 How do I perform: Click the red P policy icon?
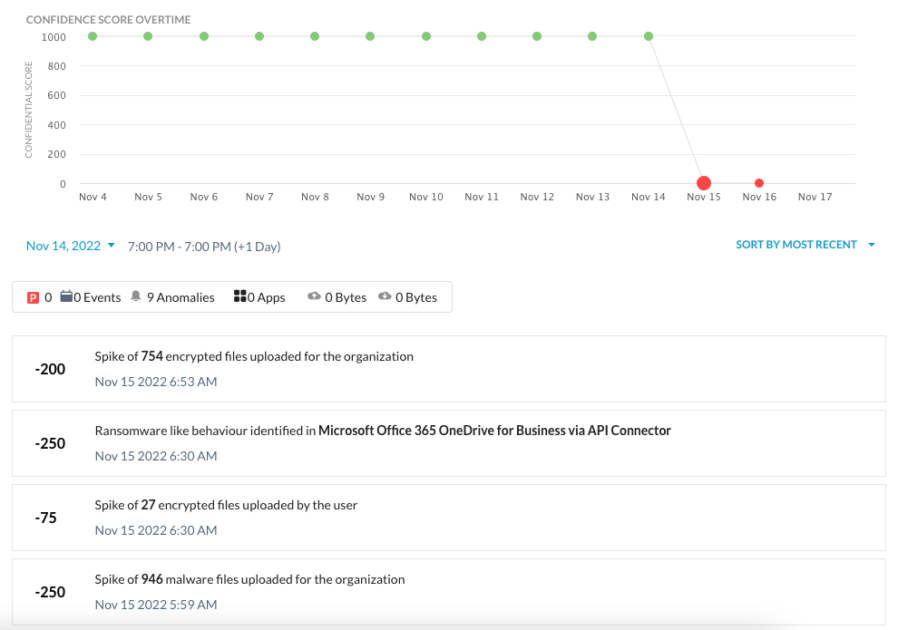tap(33, 297)
